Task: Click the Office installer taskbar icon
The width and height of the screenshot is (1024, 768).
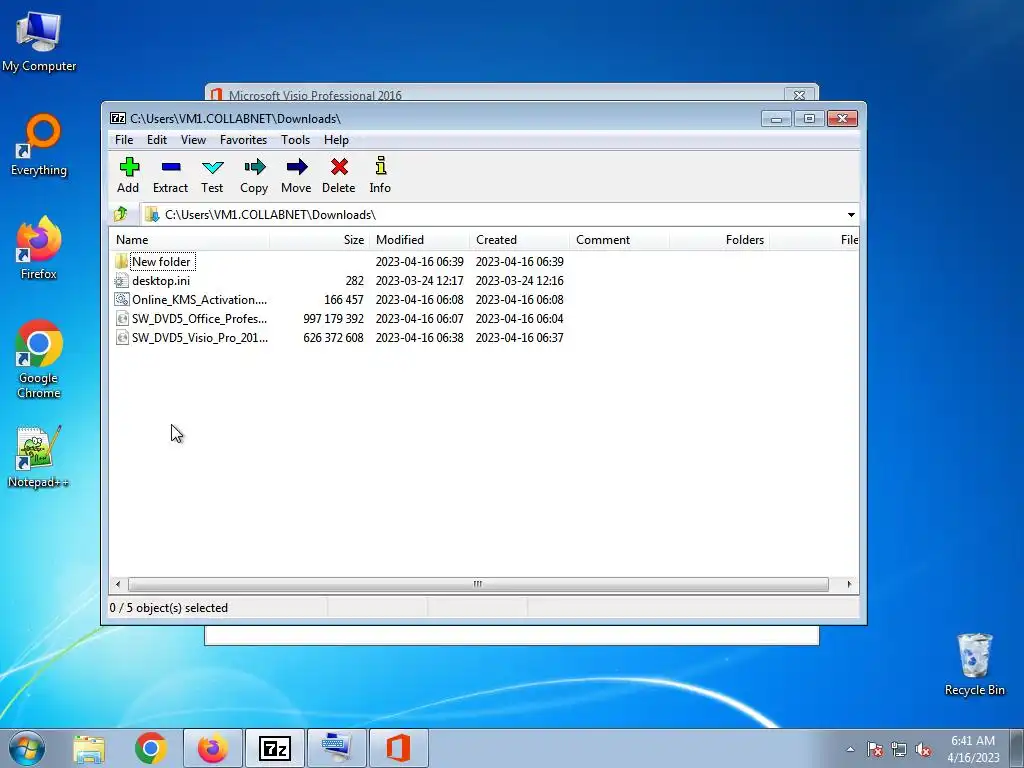Action: [398, 748]
